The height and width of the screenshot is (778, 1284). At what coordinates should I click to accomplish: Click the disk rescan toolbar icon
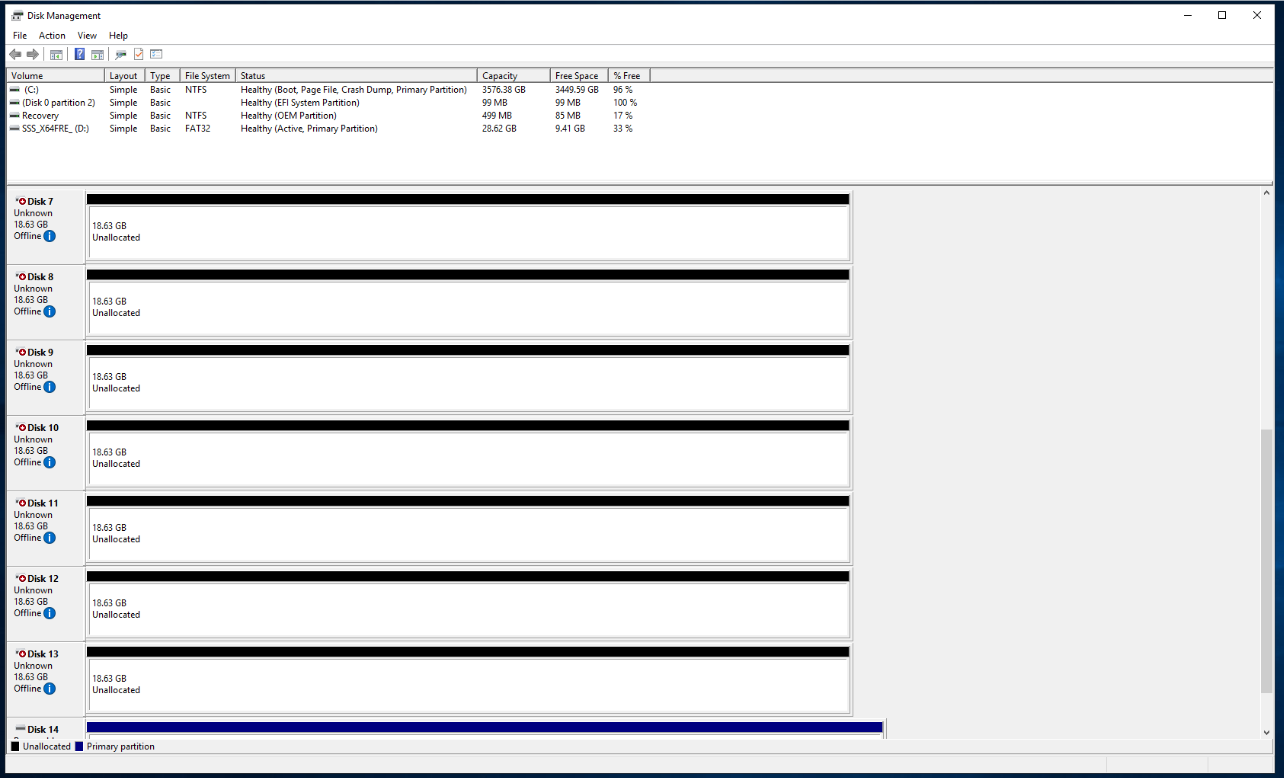(x=120, y=54)
